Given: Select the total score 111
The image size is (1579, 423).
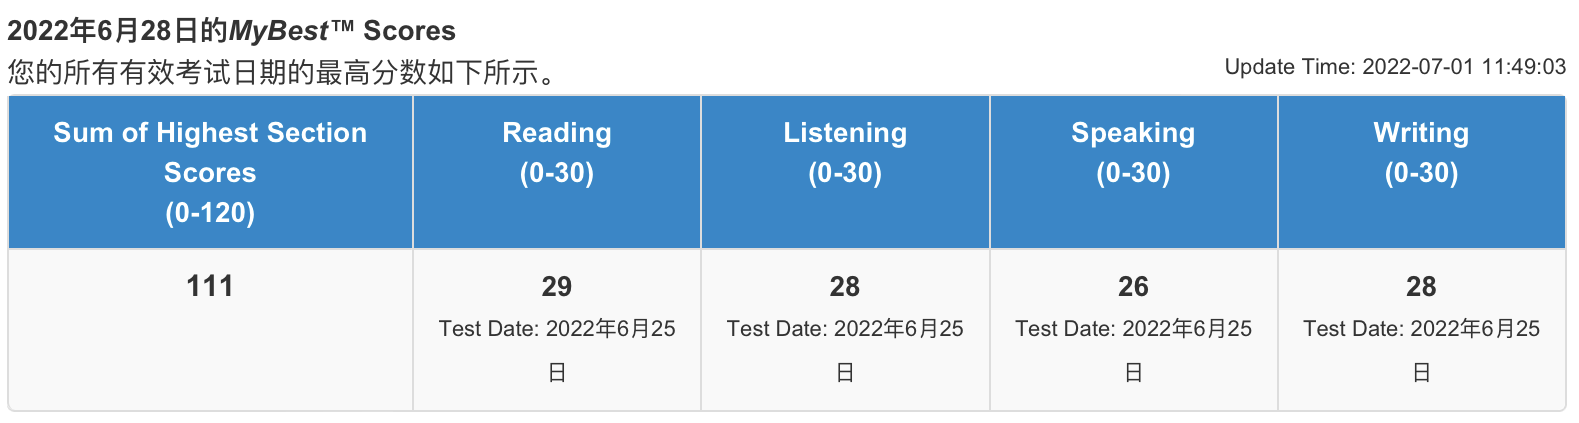Looking at the screenshot, I should pyautogui.click(x=210, y=286).
